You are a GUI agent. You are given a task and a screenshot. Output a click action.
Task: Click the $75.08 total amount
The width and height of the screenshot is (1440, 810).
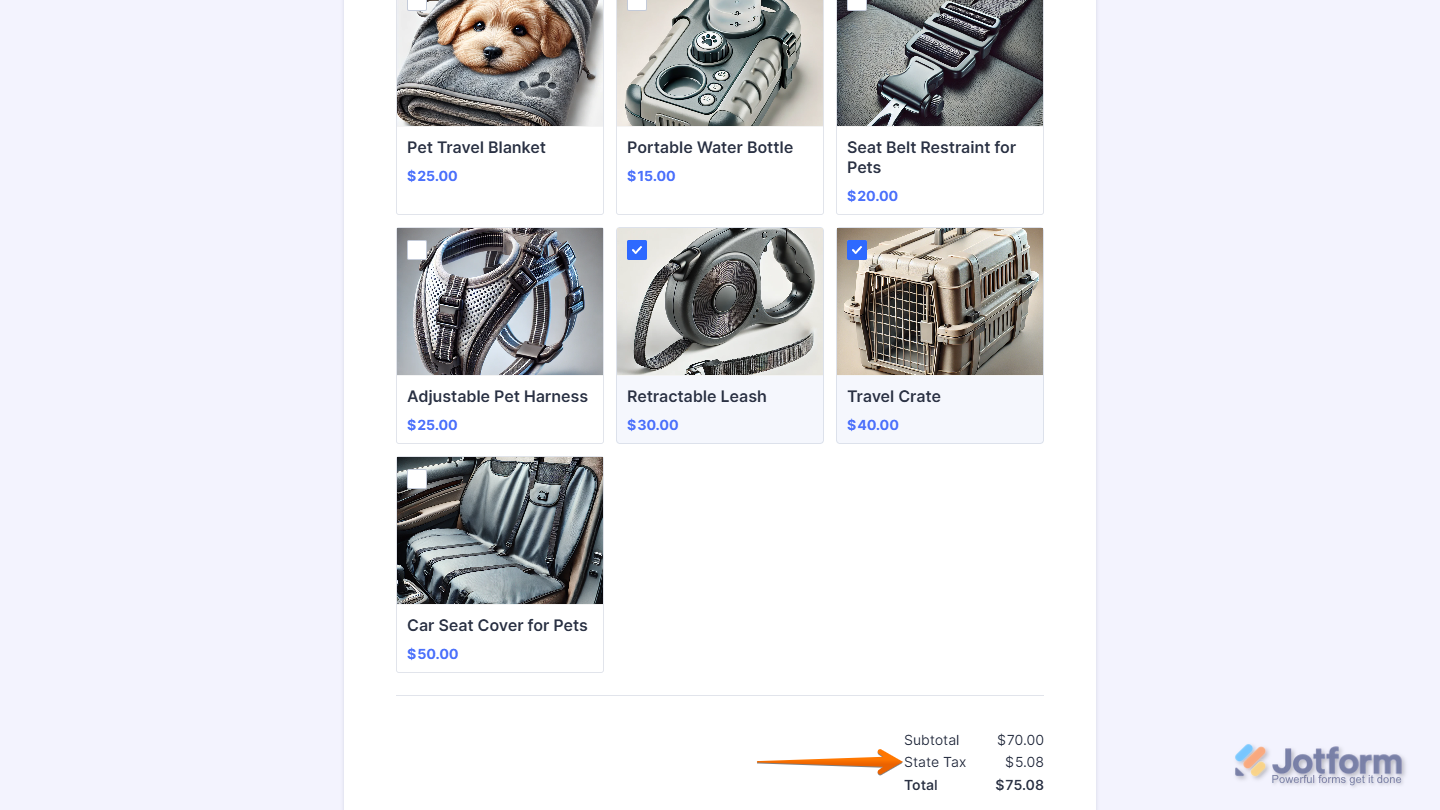tap(1019, 785)
